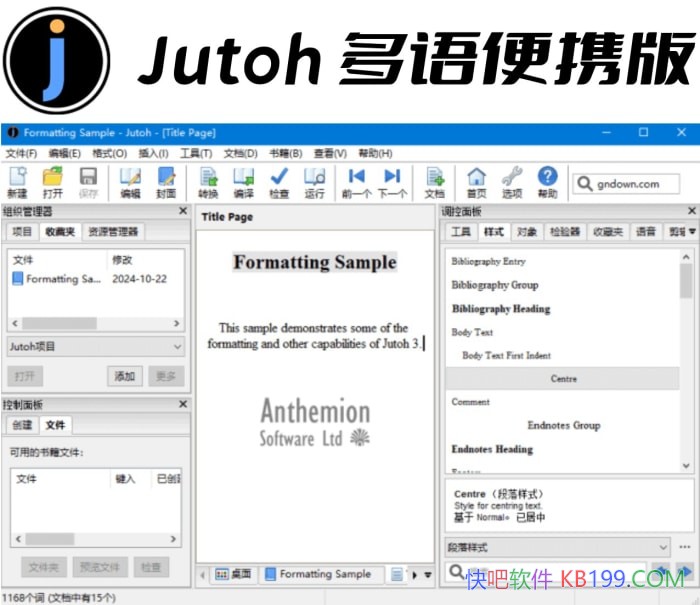
Task: Close the 调控面板 panel
Action: pyautogui.click(x=692, y=211)
